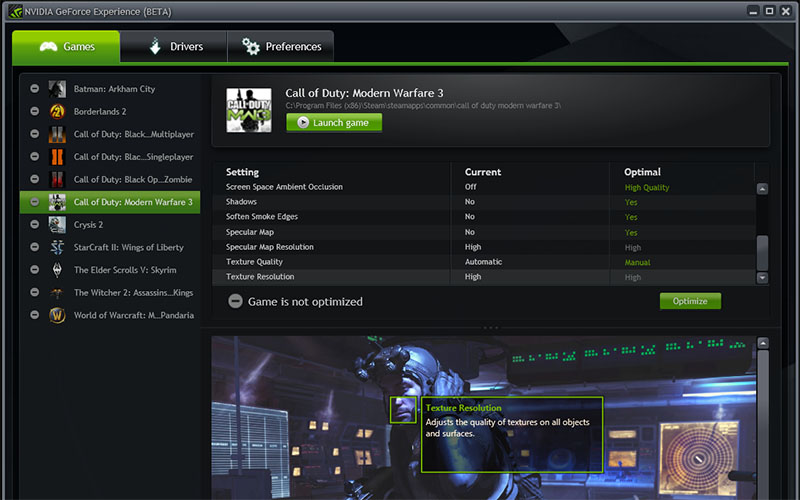
Task: Click the Call of Duty: Black...Multiplayer game icon
Action: tap(57, 134)
